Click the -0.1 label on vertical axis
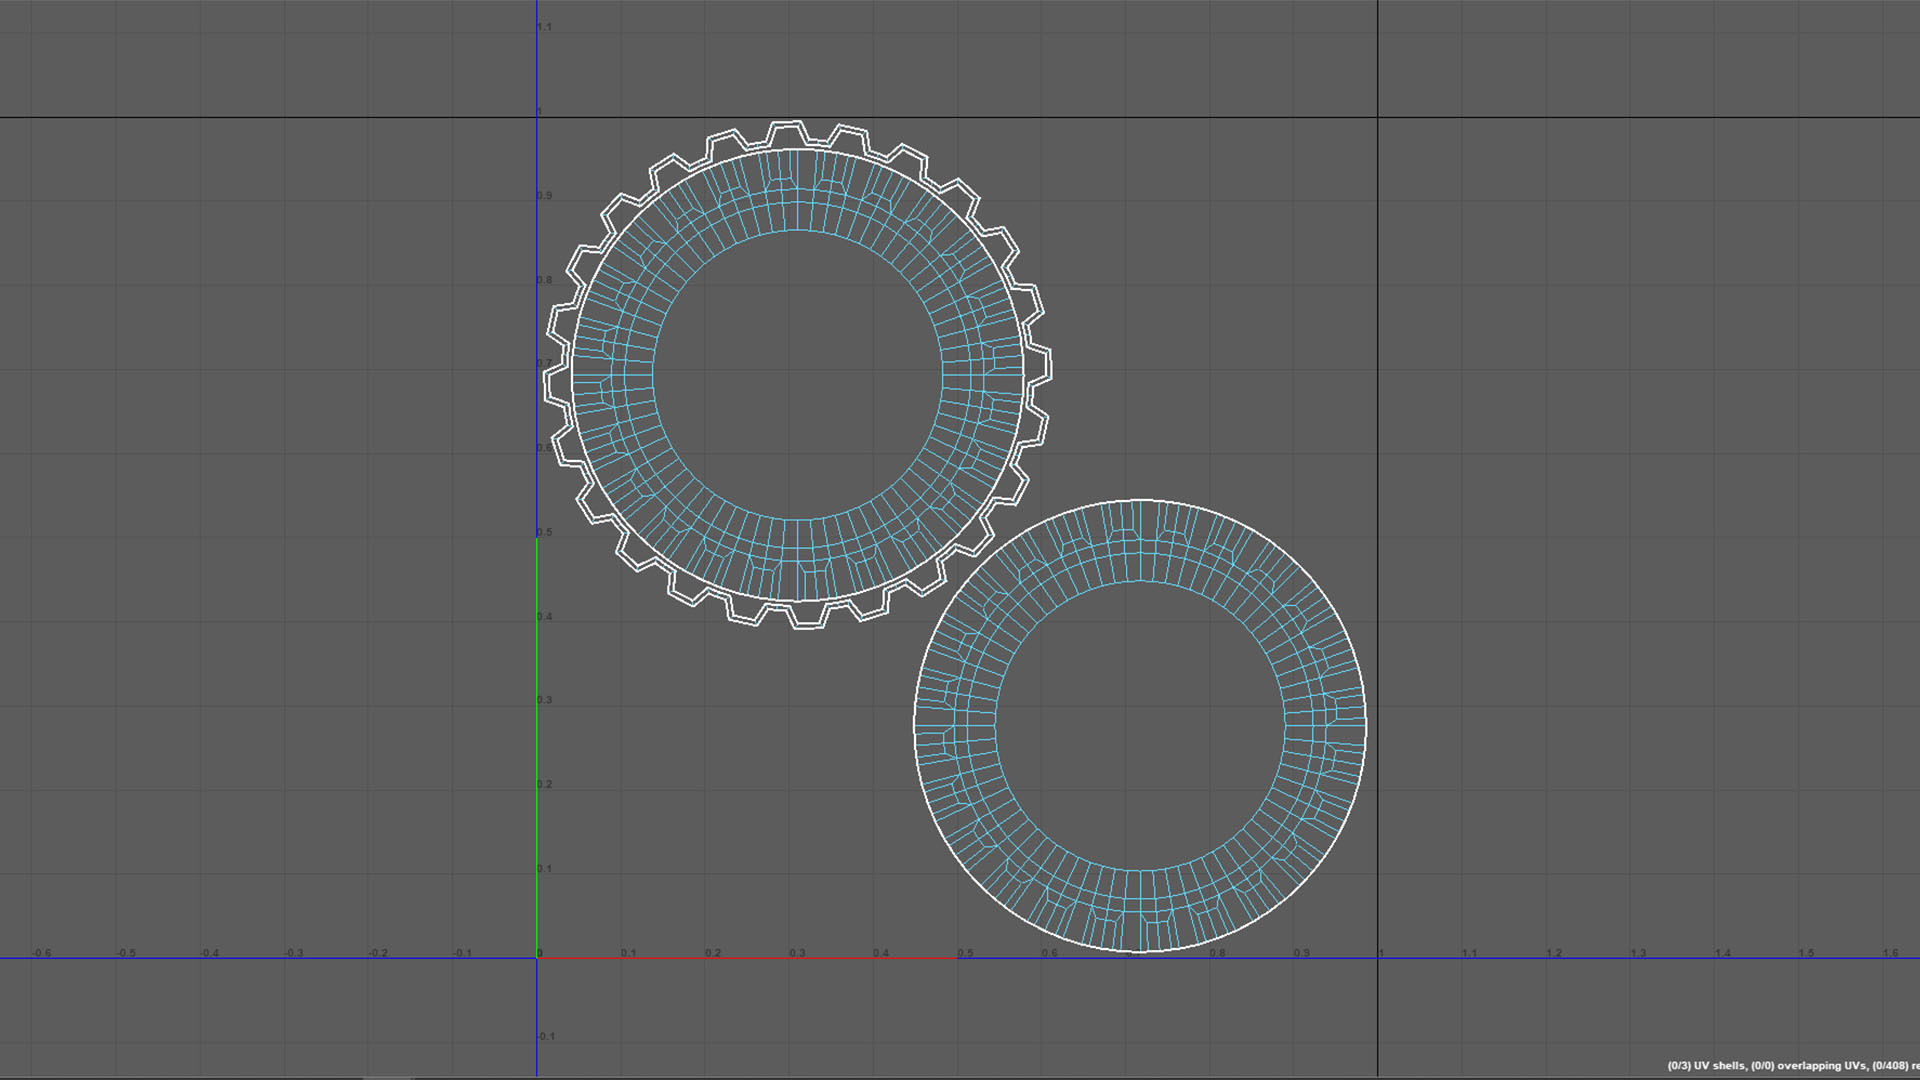 pyautogui.click(x=545, y=1036)
